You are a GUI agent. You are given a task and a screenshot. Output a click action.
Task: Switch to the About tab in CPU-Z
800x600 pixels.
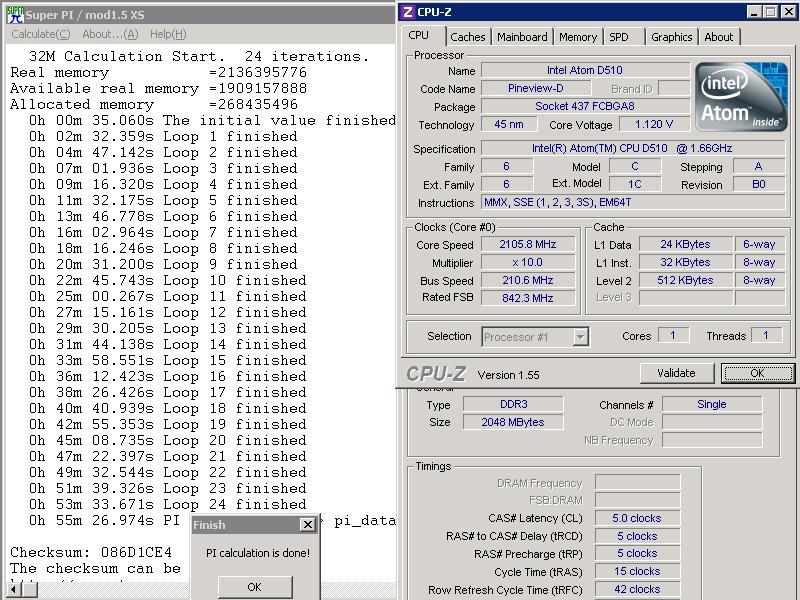pyautogui.click(x=718, y=37)
